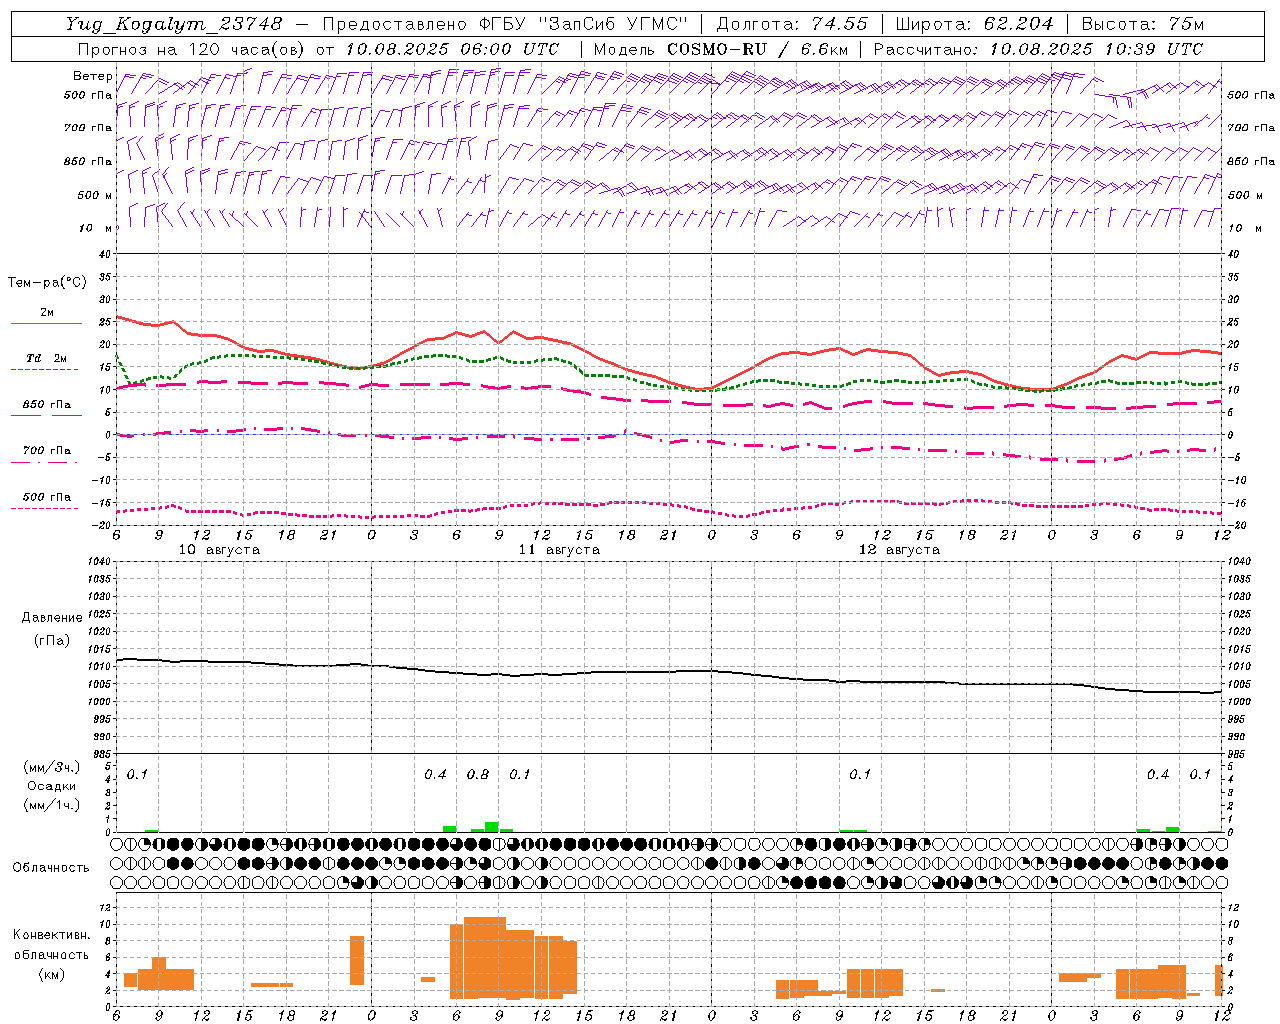The image size is (1280, 1024).
Task: Click the Ветер wind panel label
Action: tap(93, 76)
